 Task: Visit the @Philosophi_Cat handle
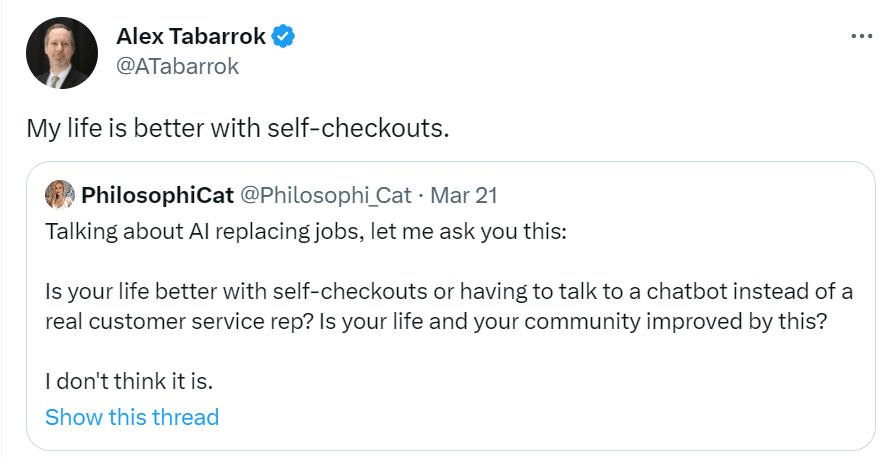point(326,195)
